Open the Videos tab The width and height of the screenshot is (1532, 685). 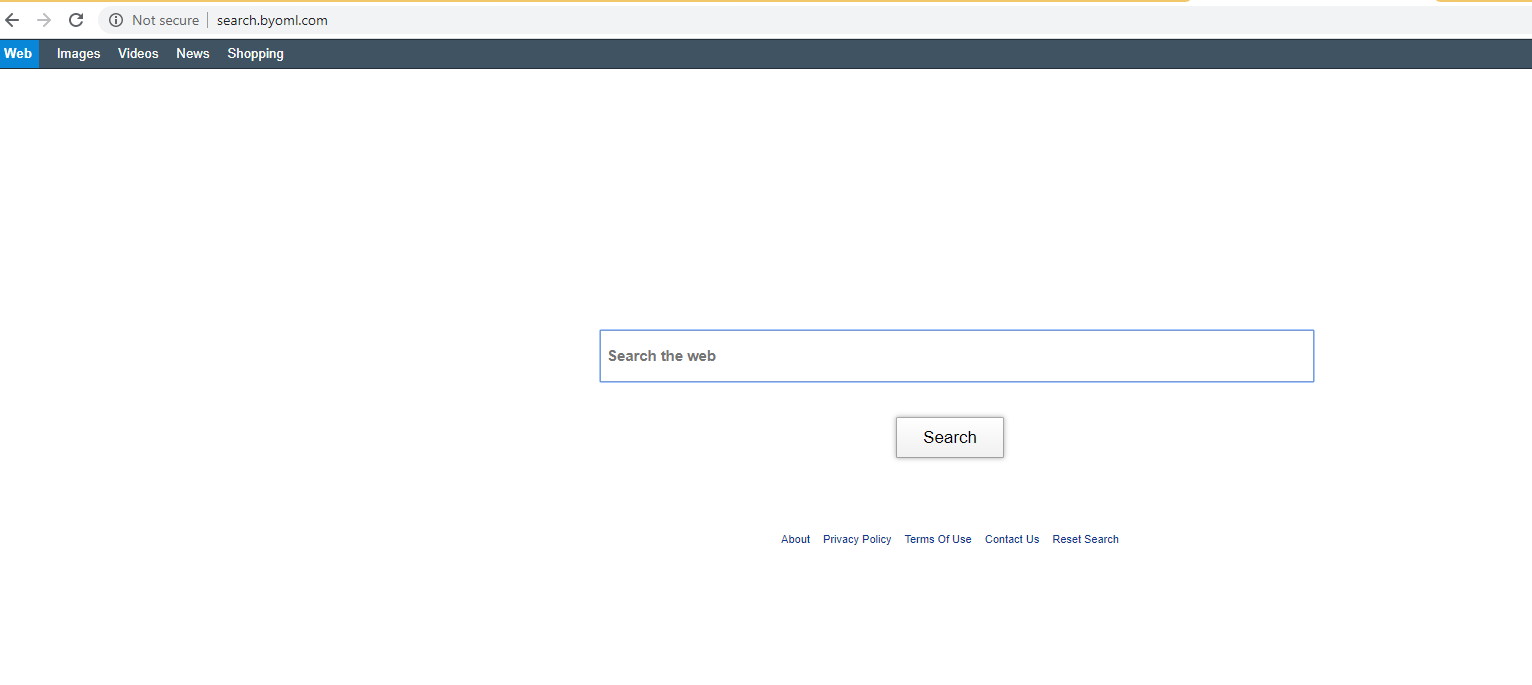tap(138, 54)
